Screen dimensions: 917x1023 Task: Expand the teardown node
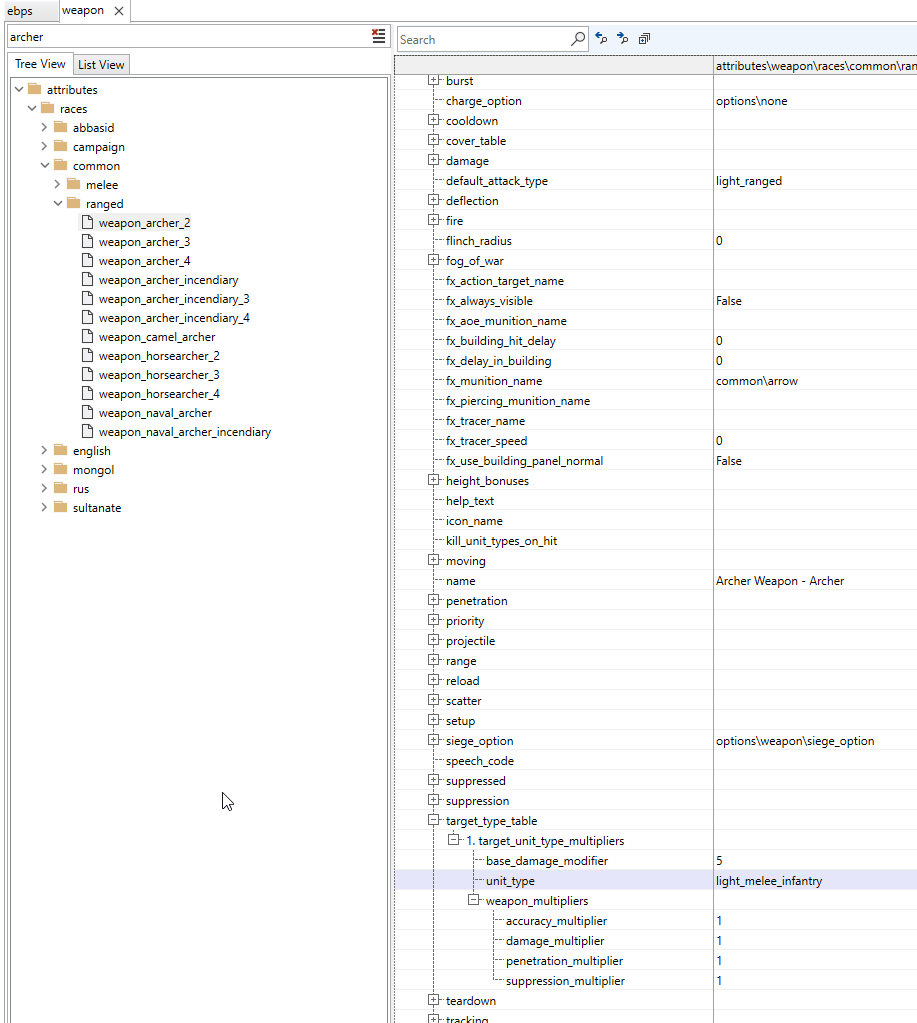coord(434,1000)
